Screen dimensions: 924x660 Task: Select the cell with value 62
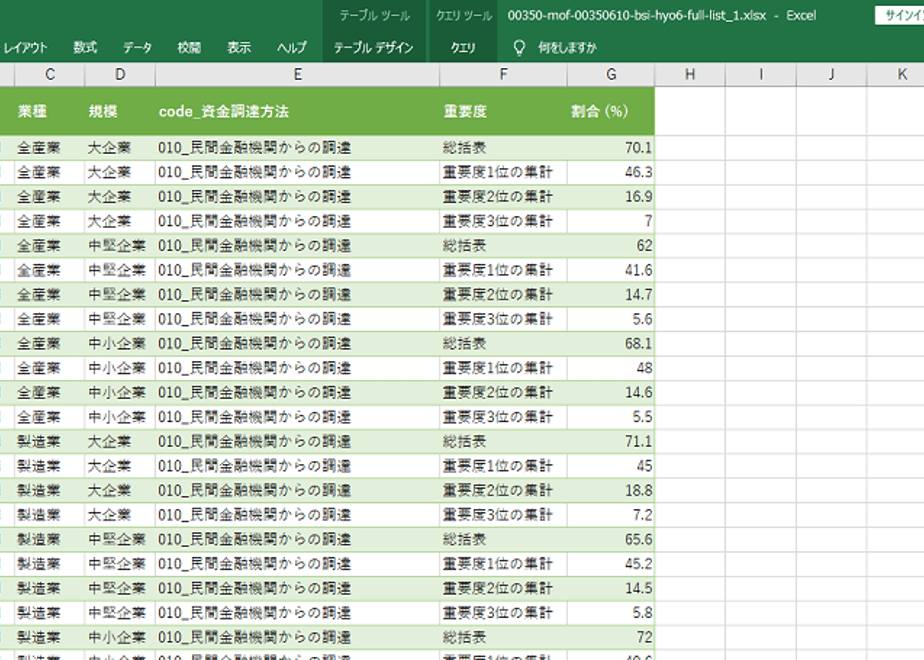coord(611,246)
